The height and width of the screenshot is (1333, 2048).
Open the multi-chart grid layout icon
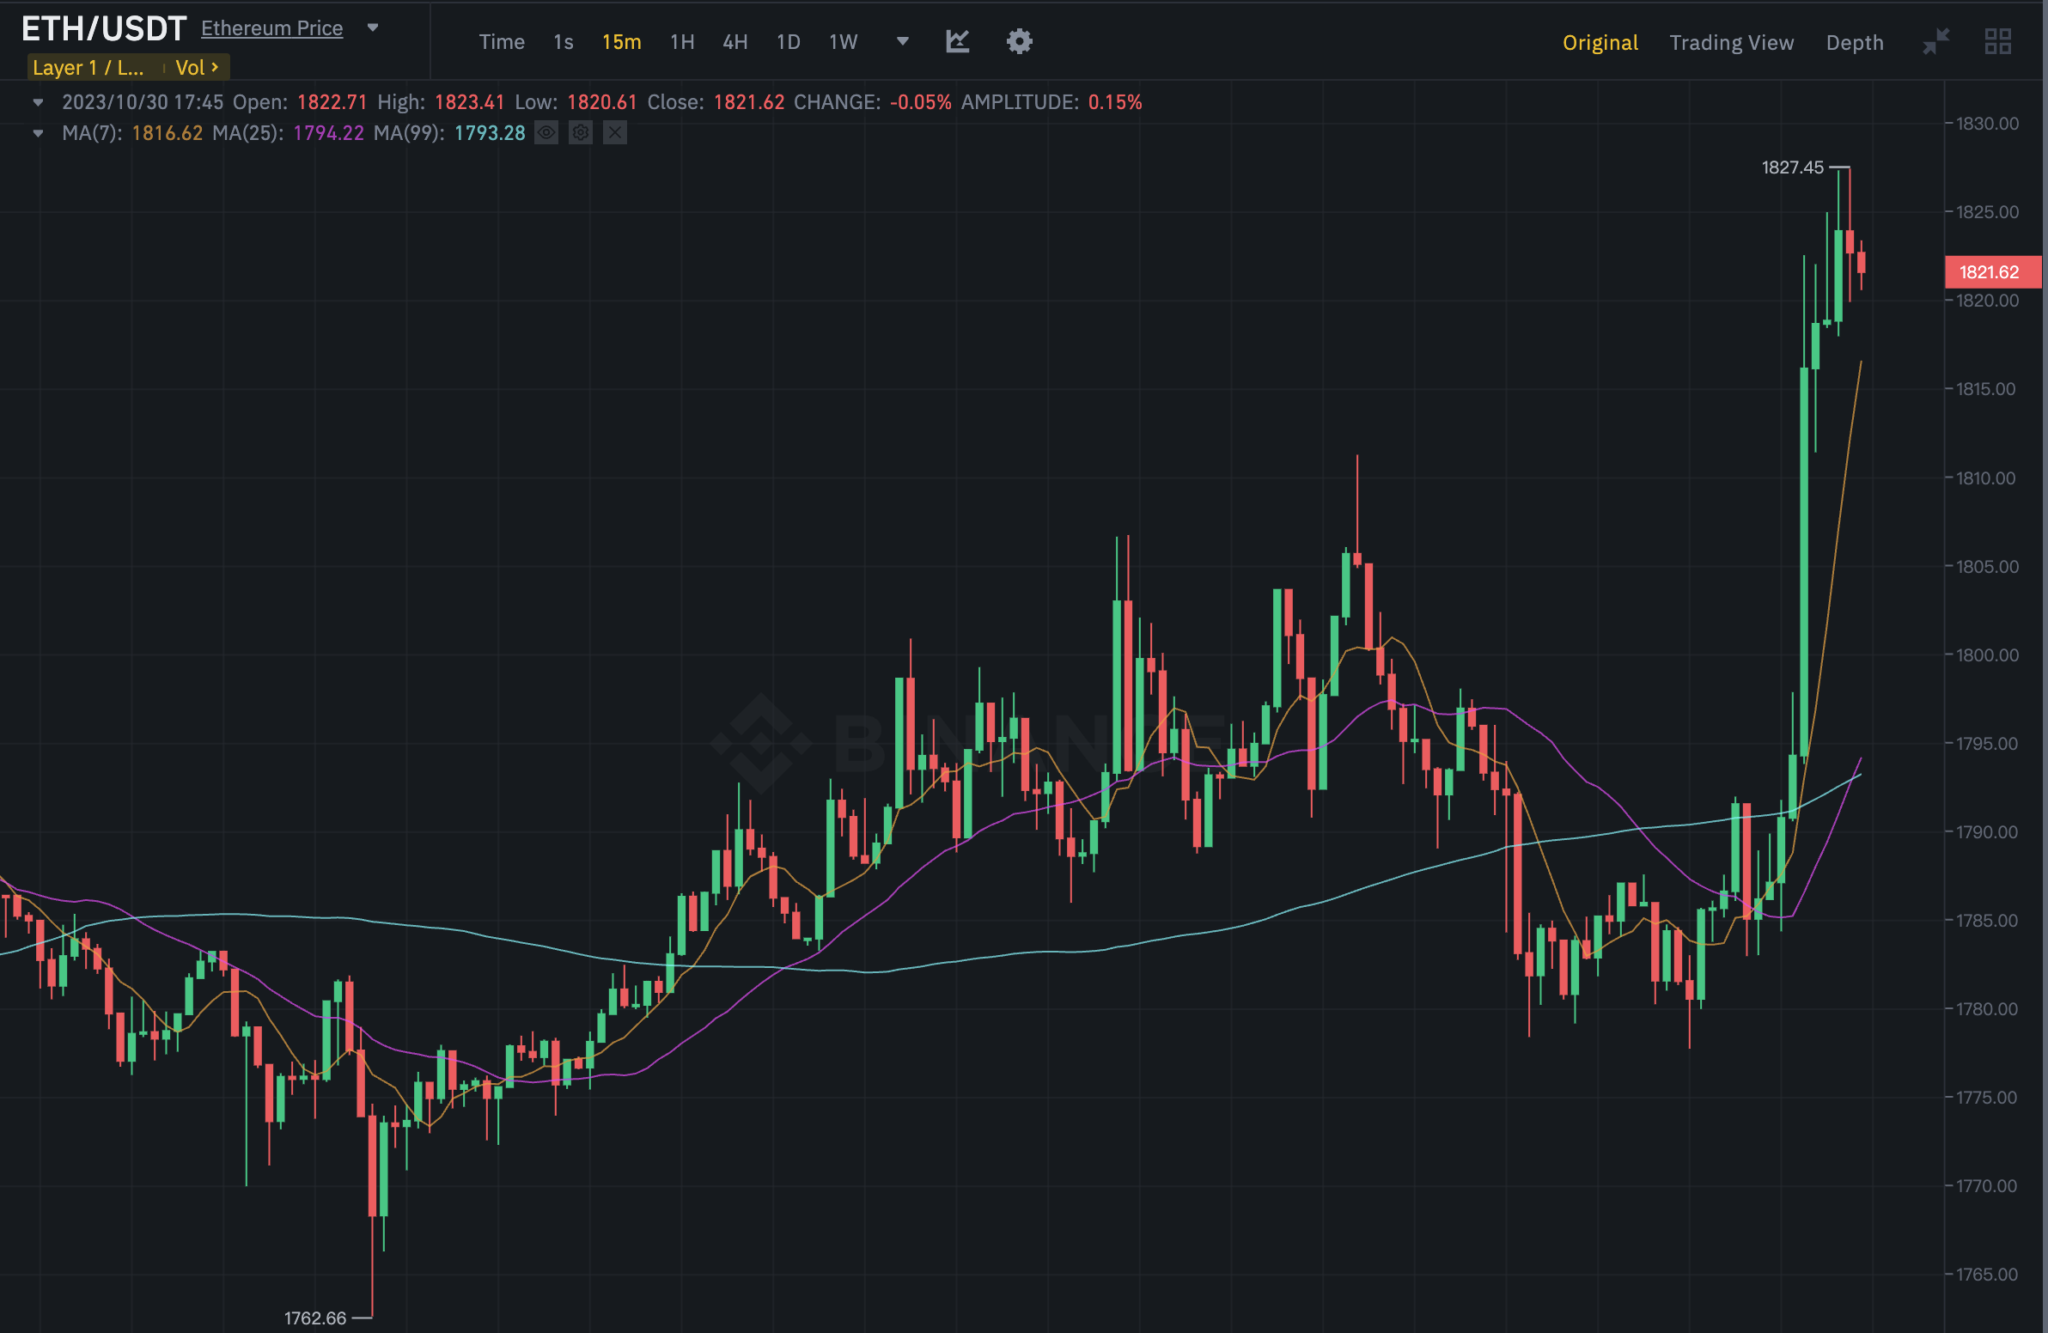1997,41
